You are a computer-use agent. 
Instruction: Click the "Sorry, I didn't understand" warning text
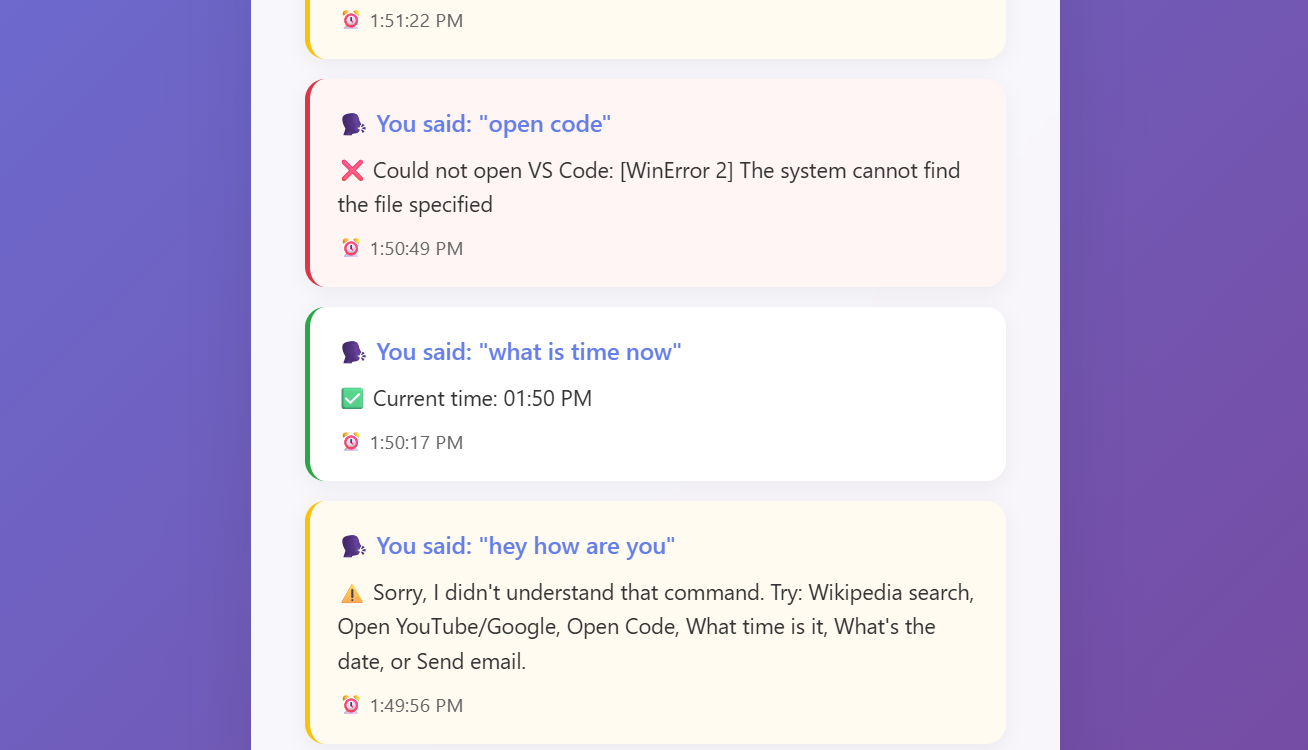656,627
